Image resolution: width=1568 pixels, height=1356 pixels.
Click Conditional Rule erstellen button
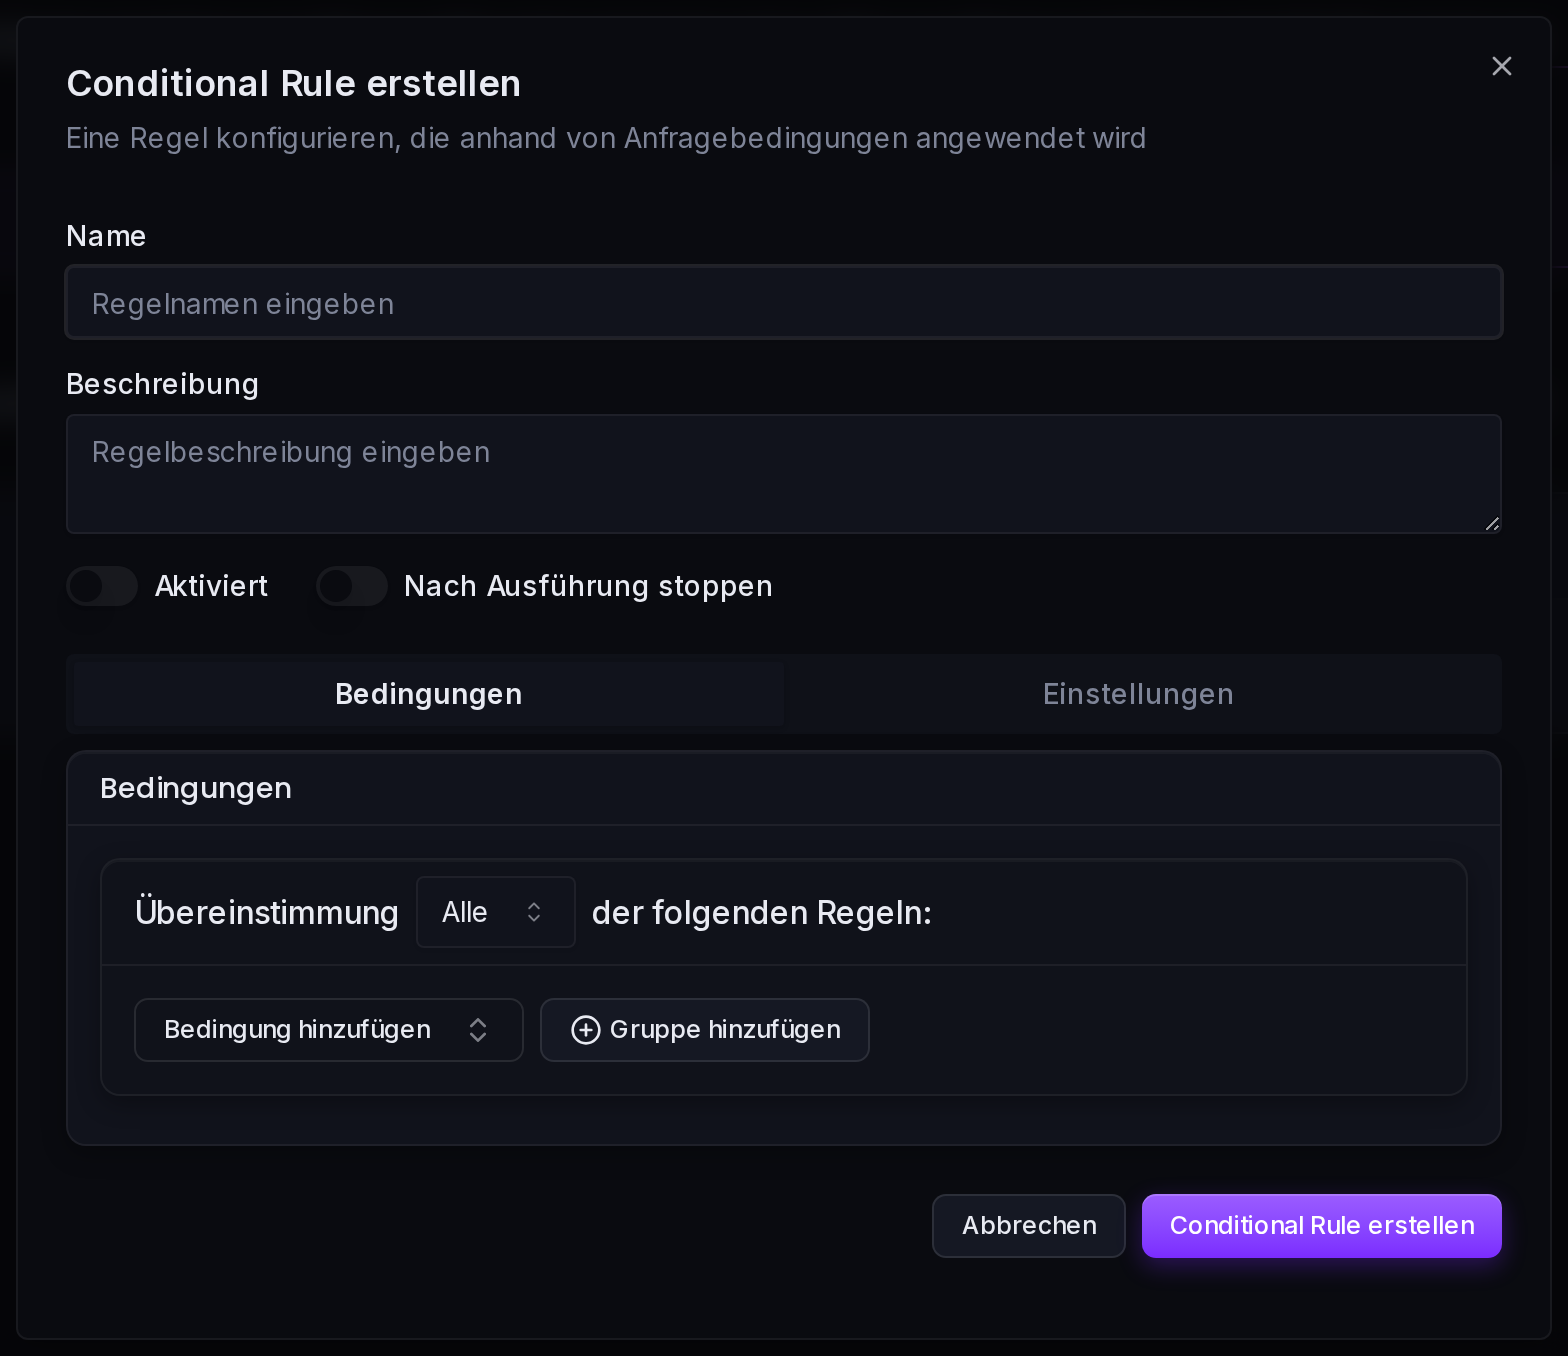tap(1322, 1226)
